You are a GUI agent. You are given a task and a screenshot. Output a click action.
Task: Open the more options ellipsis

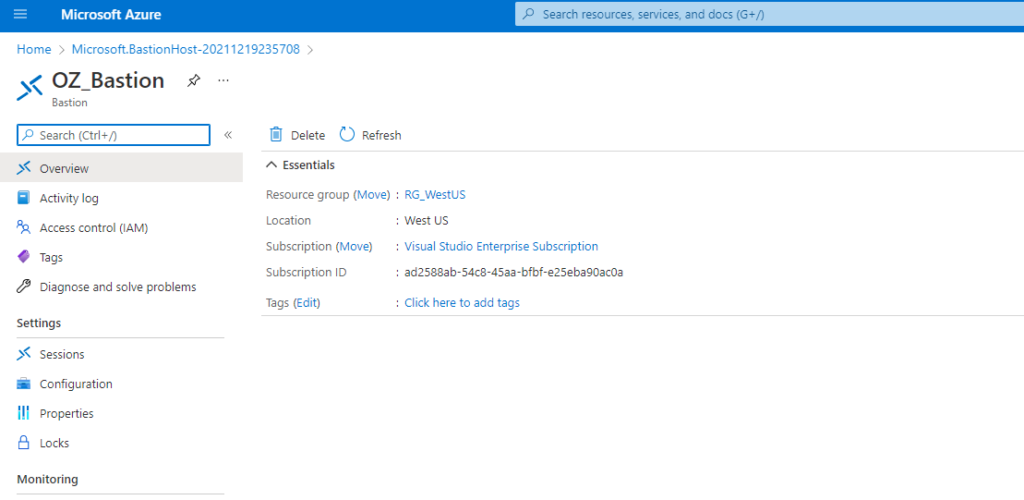coord(223,80)
